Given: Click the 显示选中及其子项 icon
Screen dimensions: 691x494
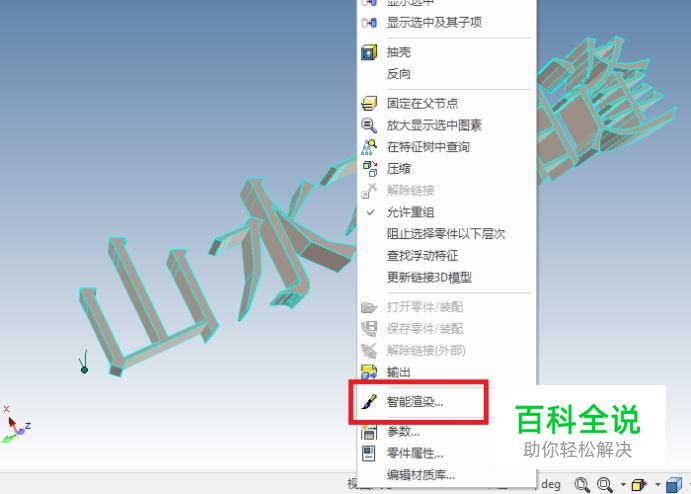Looking at the screenshot, I should click(369, 22).
